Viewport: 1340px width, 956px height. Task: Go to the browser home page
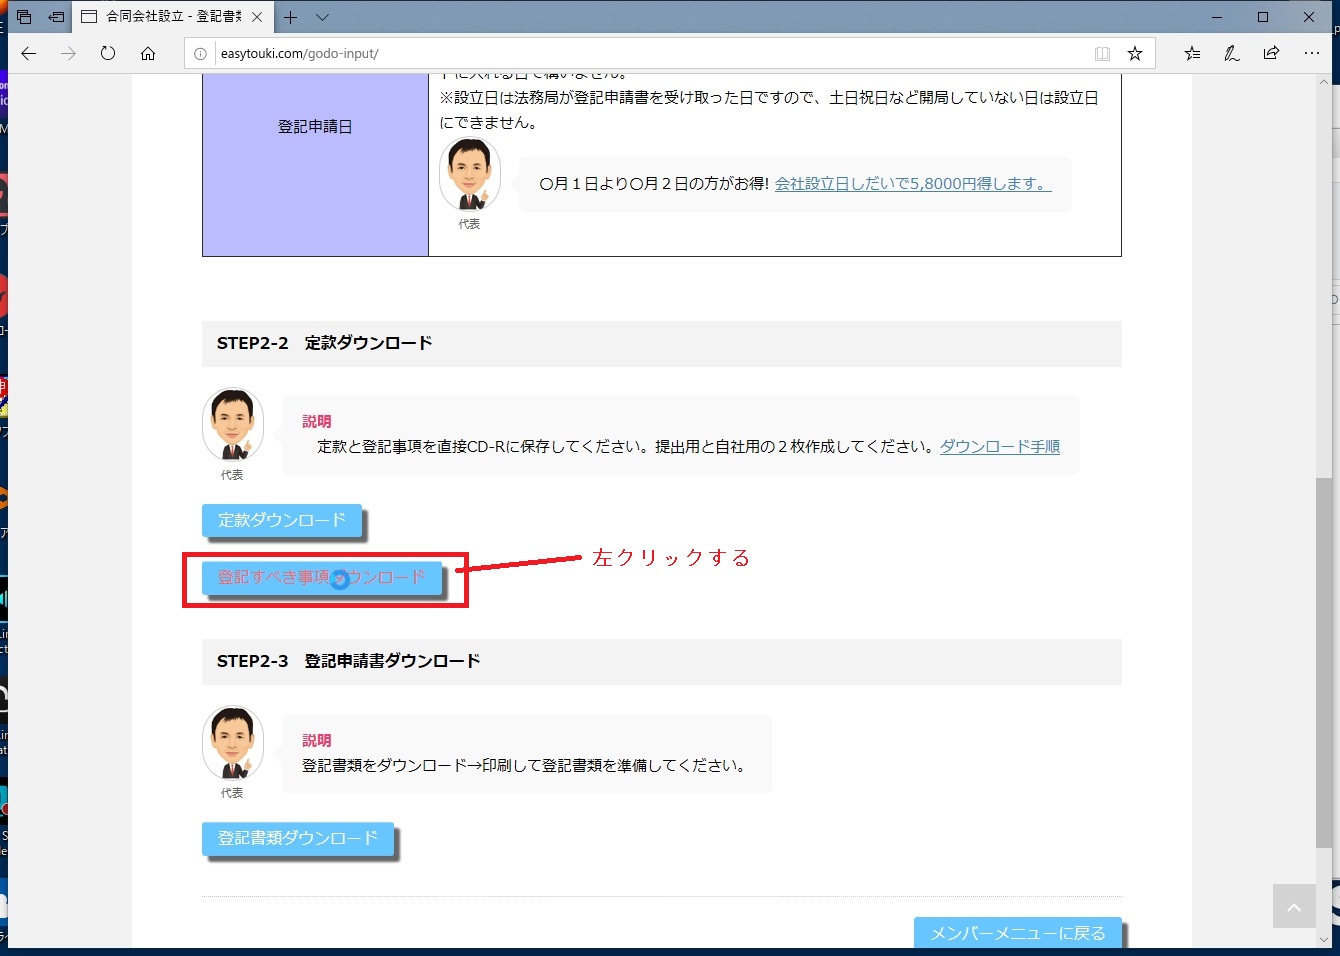tap(148, 54)
